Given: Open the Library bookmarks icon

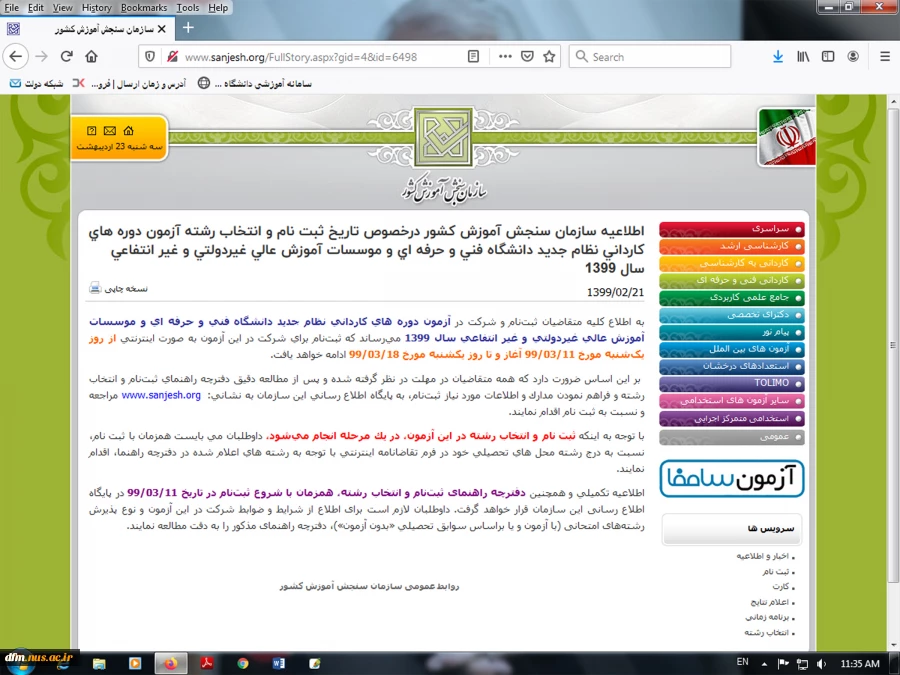Looking at the screenshot, I should click(803, 56).
